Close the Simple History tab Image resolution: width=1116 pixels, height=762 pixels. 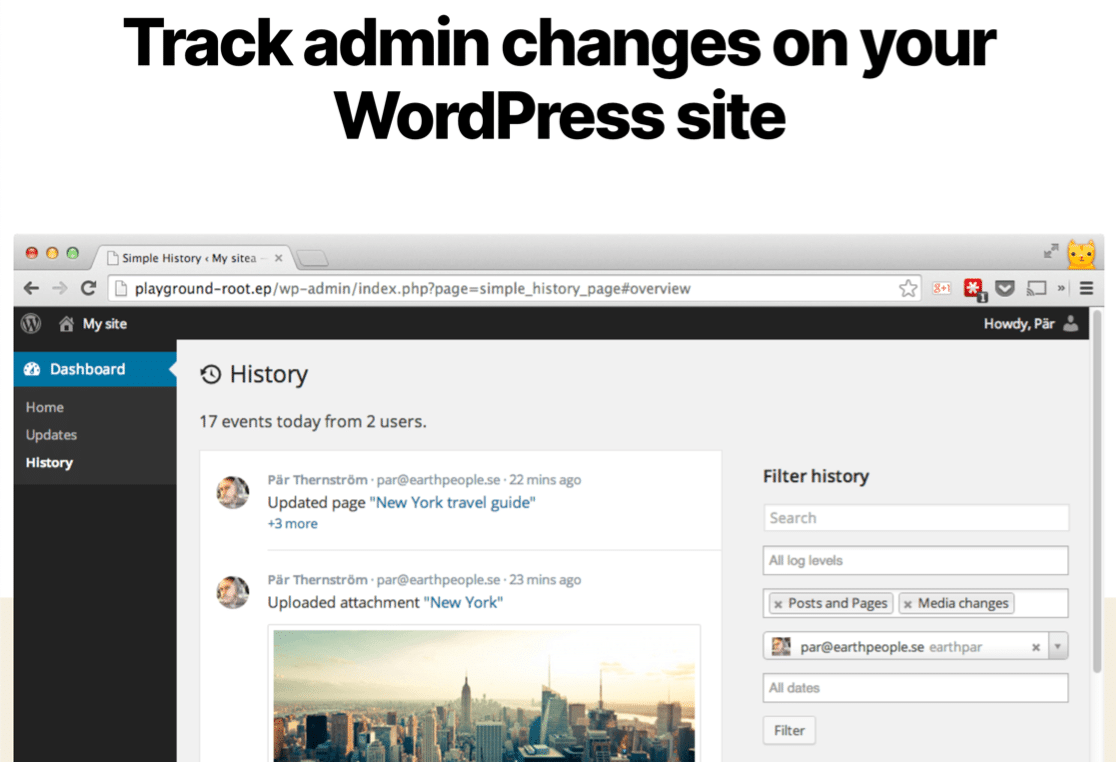tap(278, 258)
